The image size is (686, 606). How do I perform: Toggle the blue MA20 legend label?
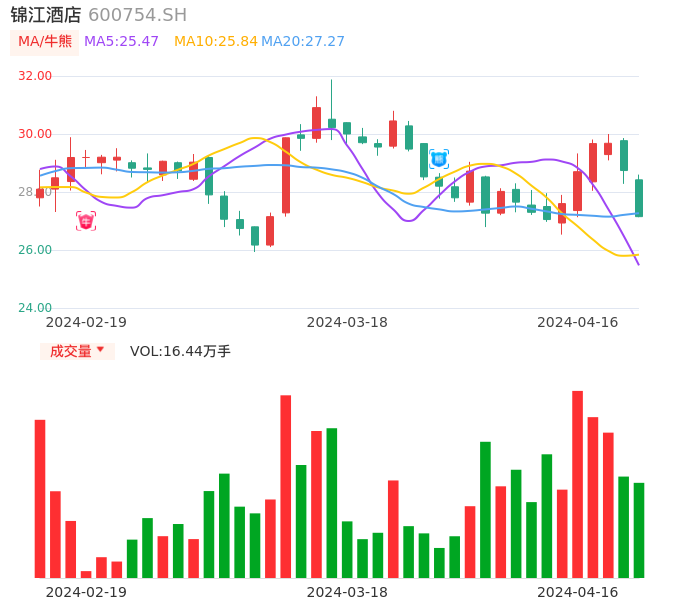302,42
